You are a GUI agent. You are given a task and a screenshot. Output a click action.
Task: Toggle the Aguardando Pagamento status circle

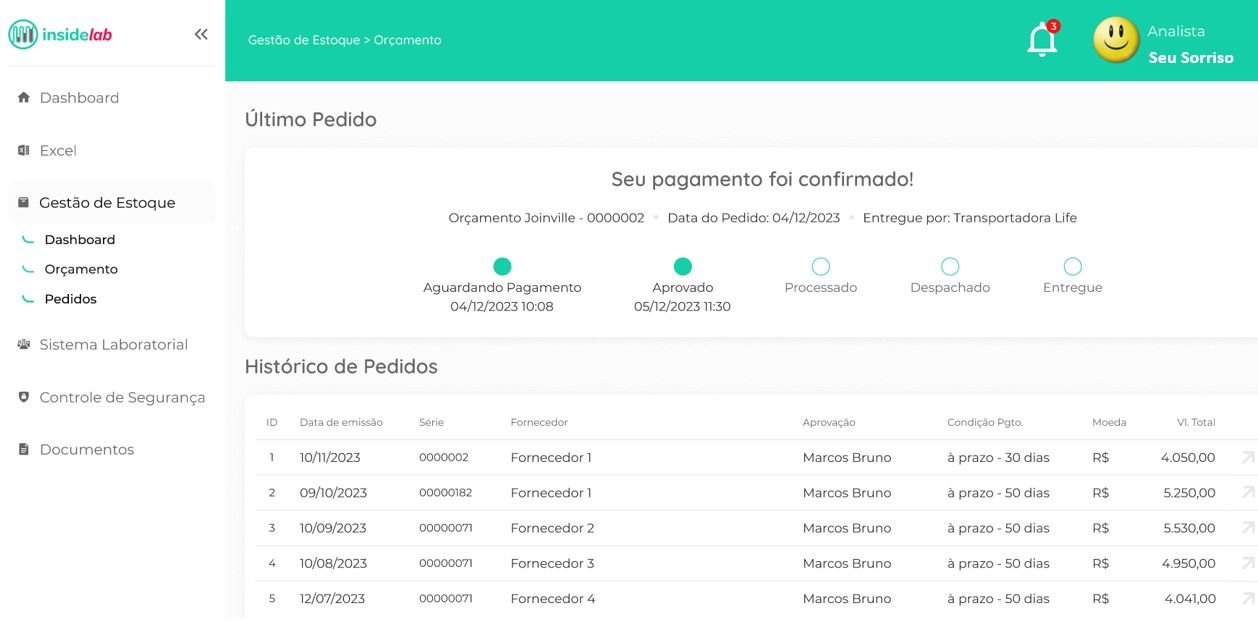(501, 266)
